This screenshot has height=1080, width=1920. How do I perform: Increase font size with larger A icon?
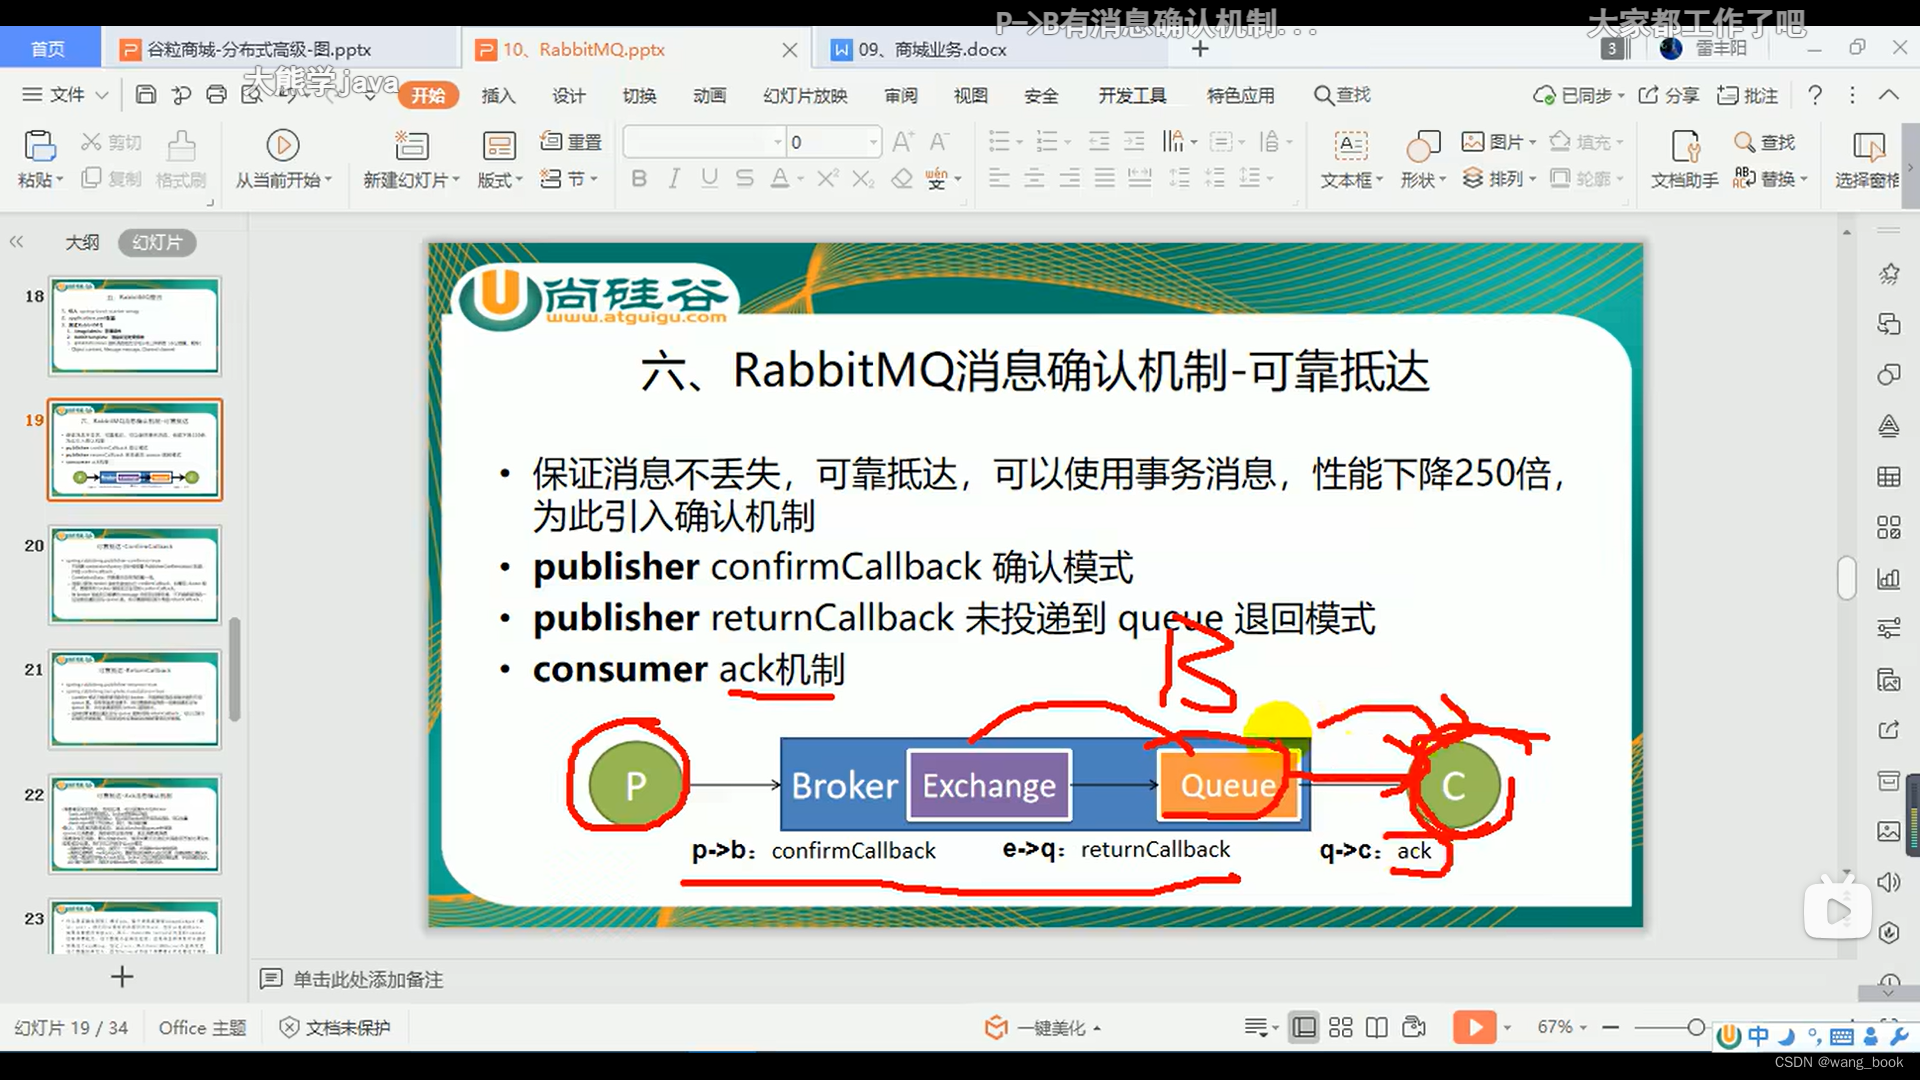pyautogui.click(x=902, y=142)
